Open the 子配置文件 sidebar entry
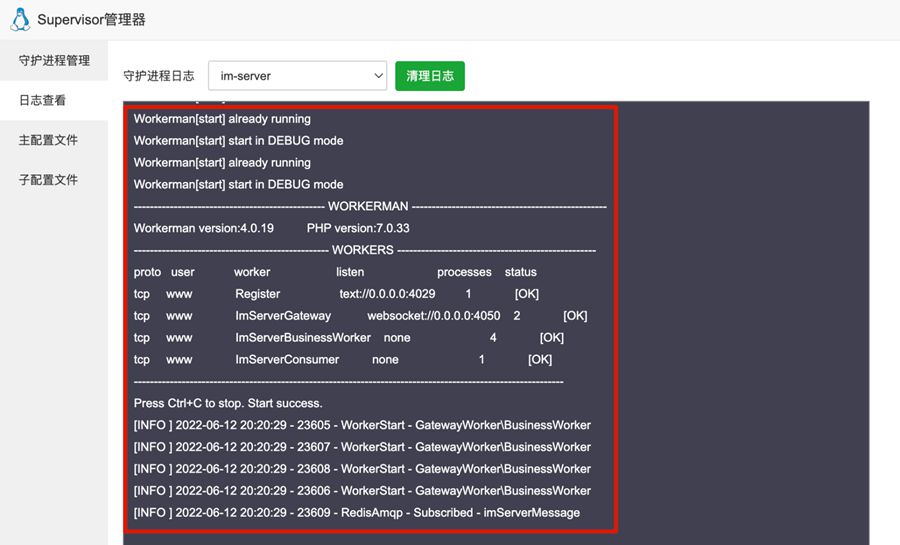 48,180
